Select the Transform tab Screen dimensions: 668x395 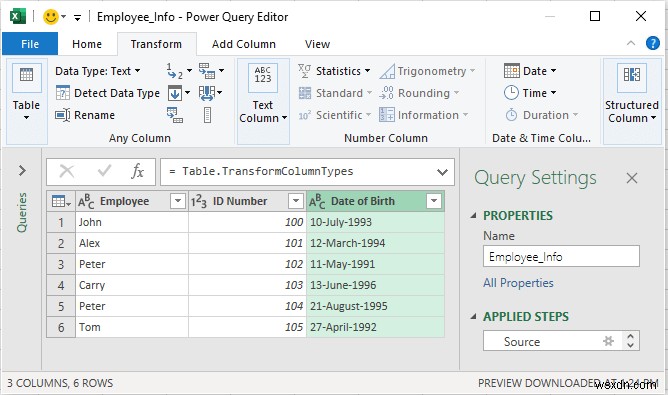click(x=156, y=44)
